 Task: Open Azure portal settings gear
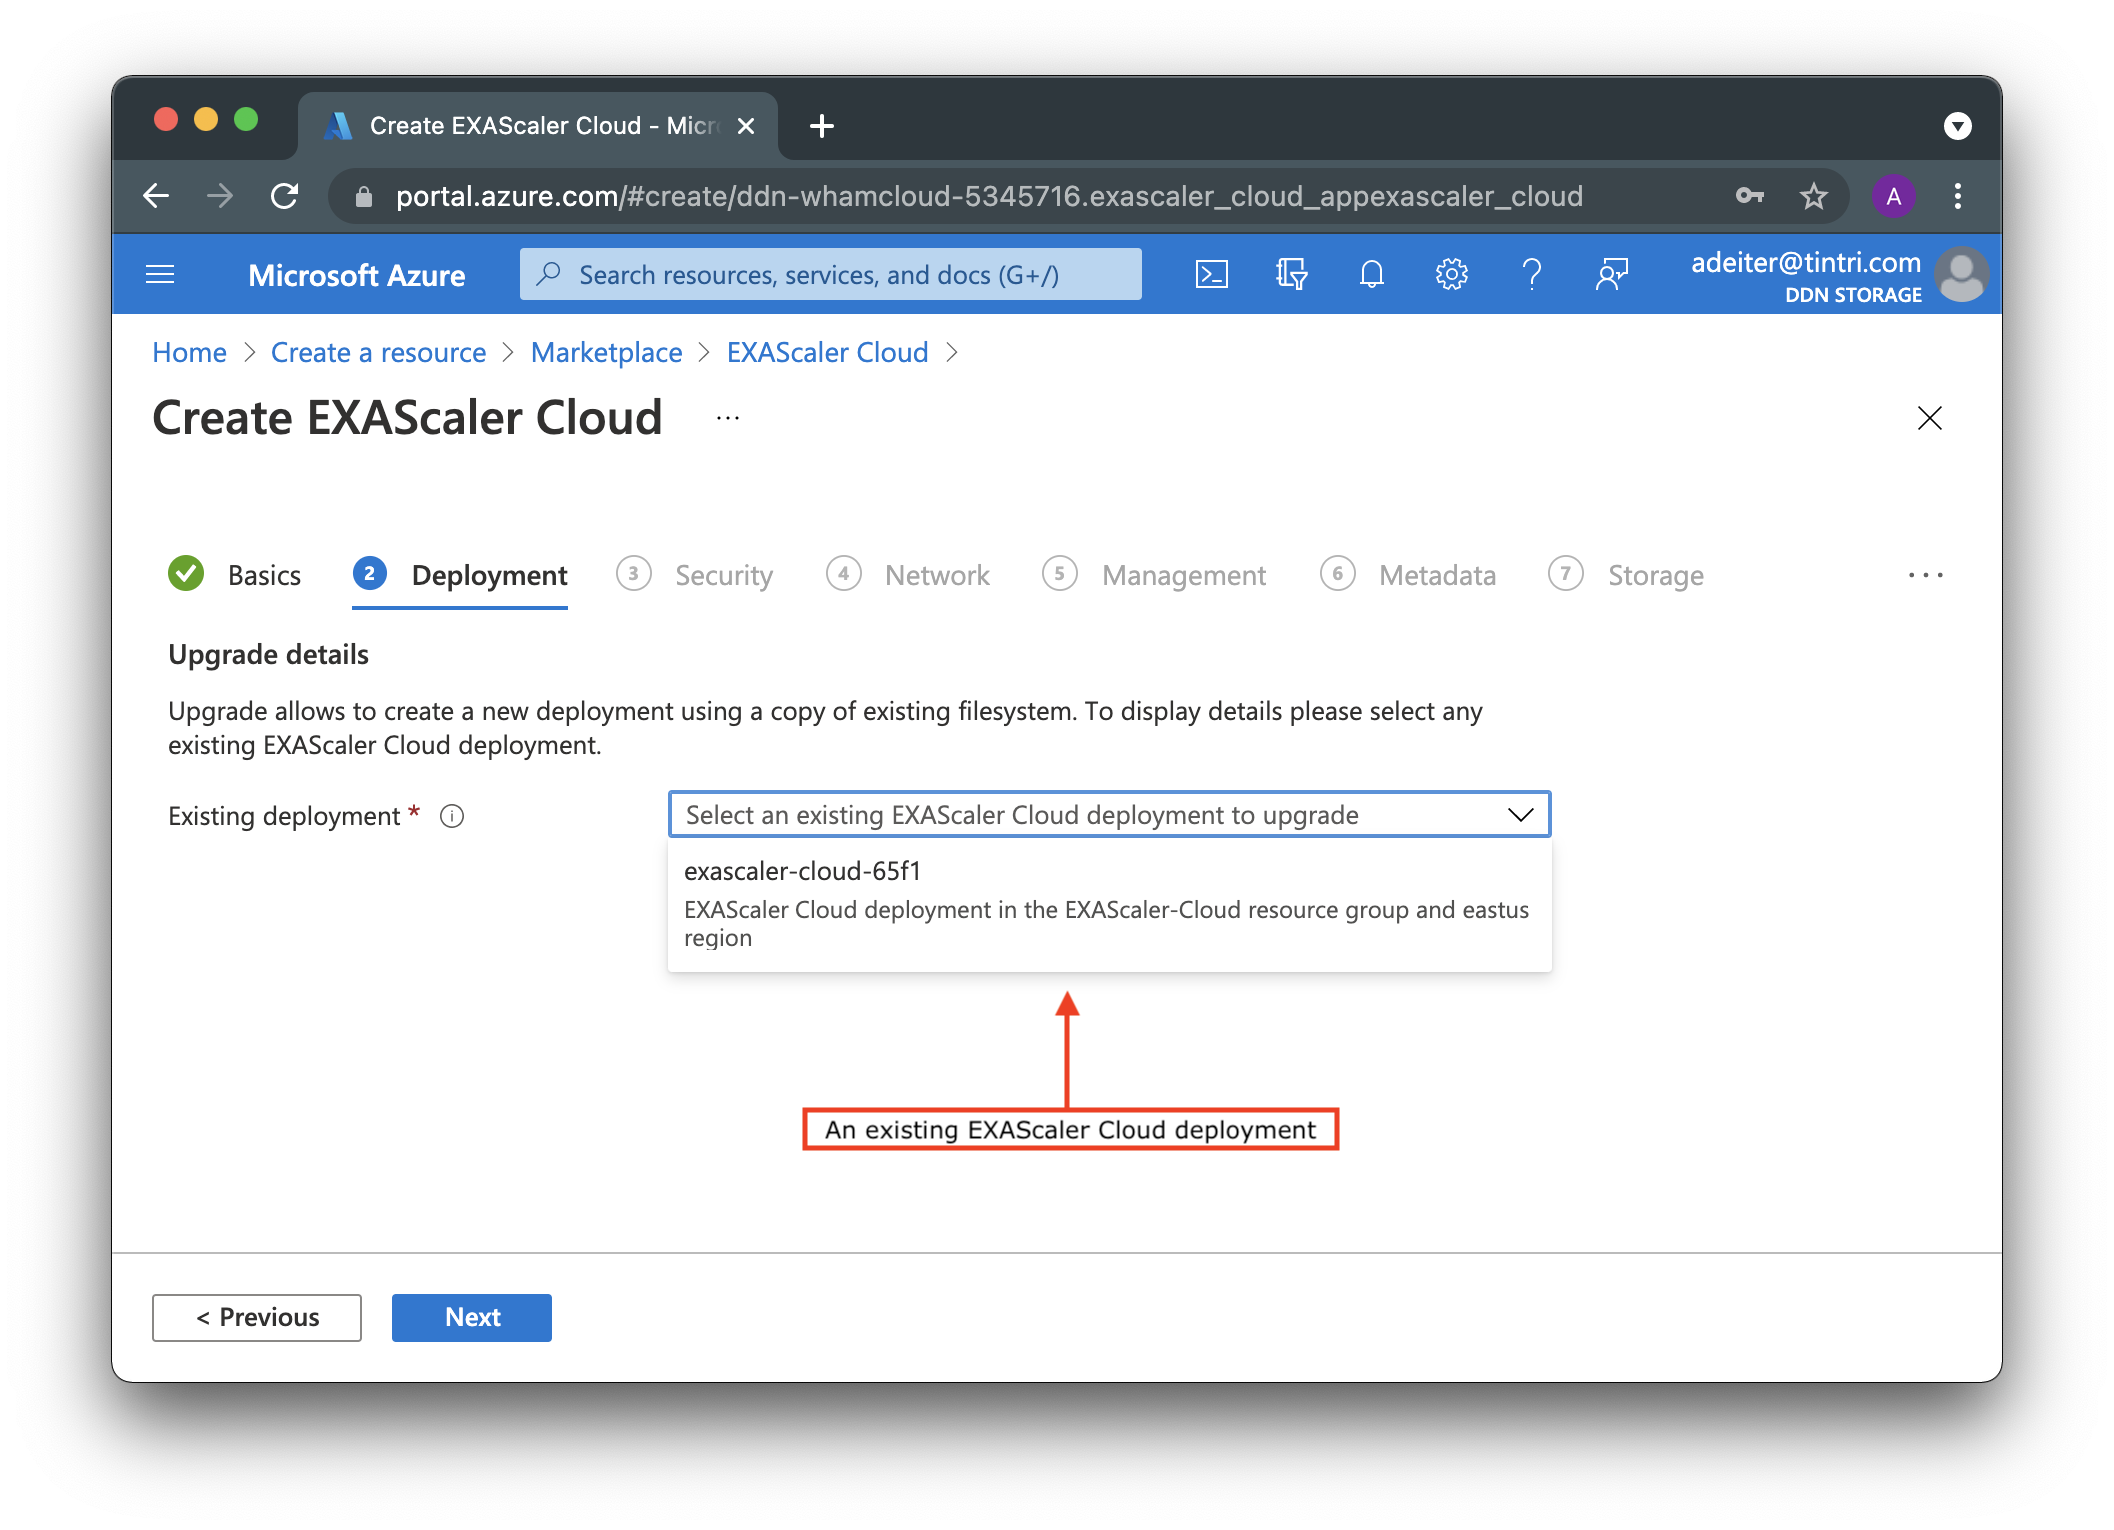[1451, 274]
